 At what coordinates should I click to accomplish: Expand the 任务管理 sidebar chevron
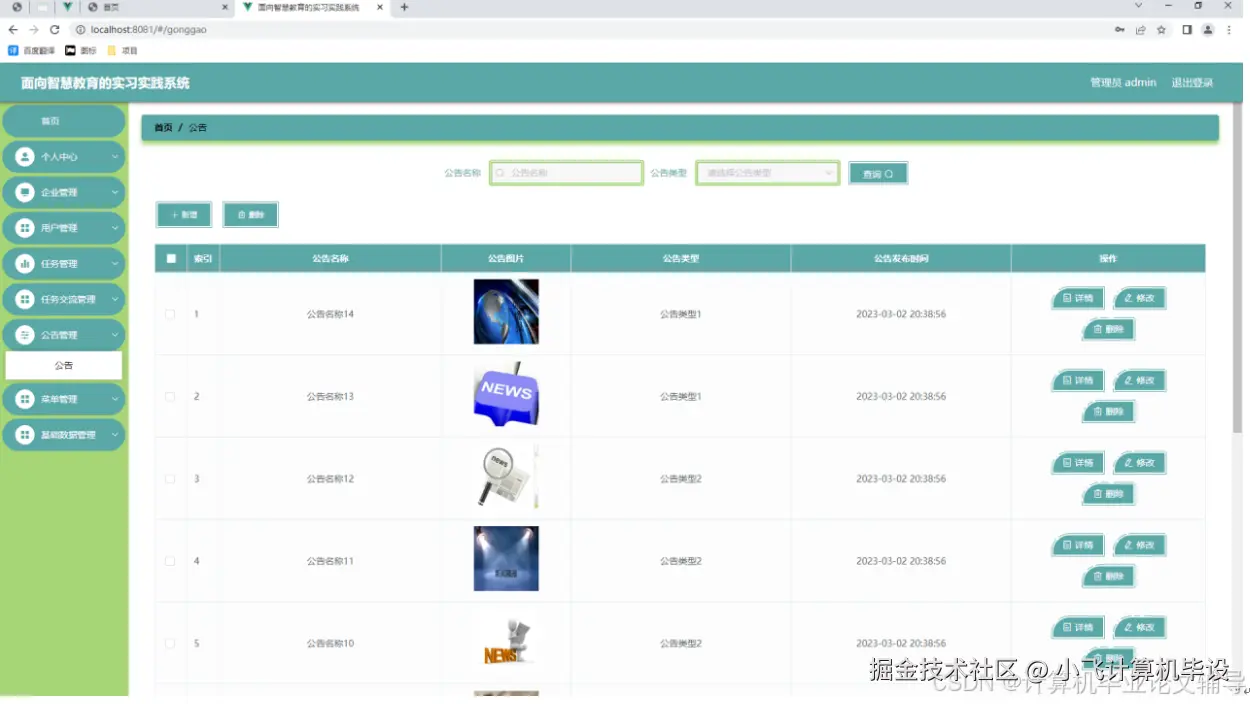(x=114, y=264)
